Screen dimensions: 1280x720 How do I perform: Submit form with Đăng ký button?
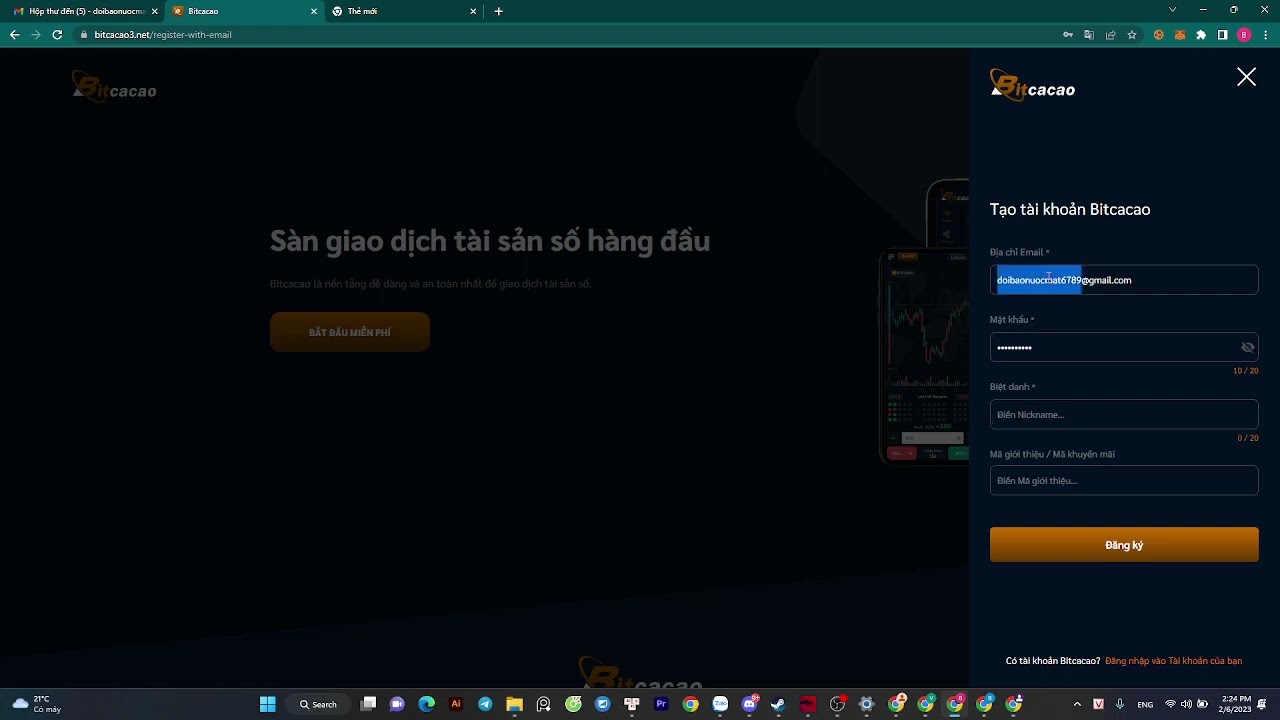click(x=1124, y=545)
